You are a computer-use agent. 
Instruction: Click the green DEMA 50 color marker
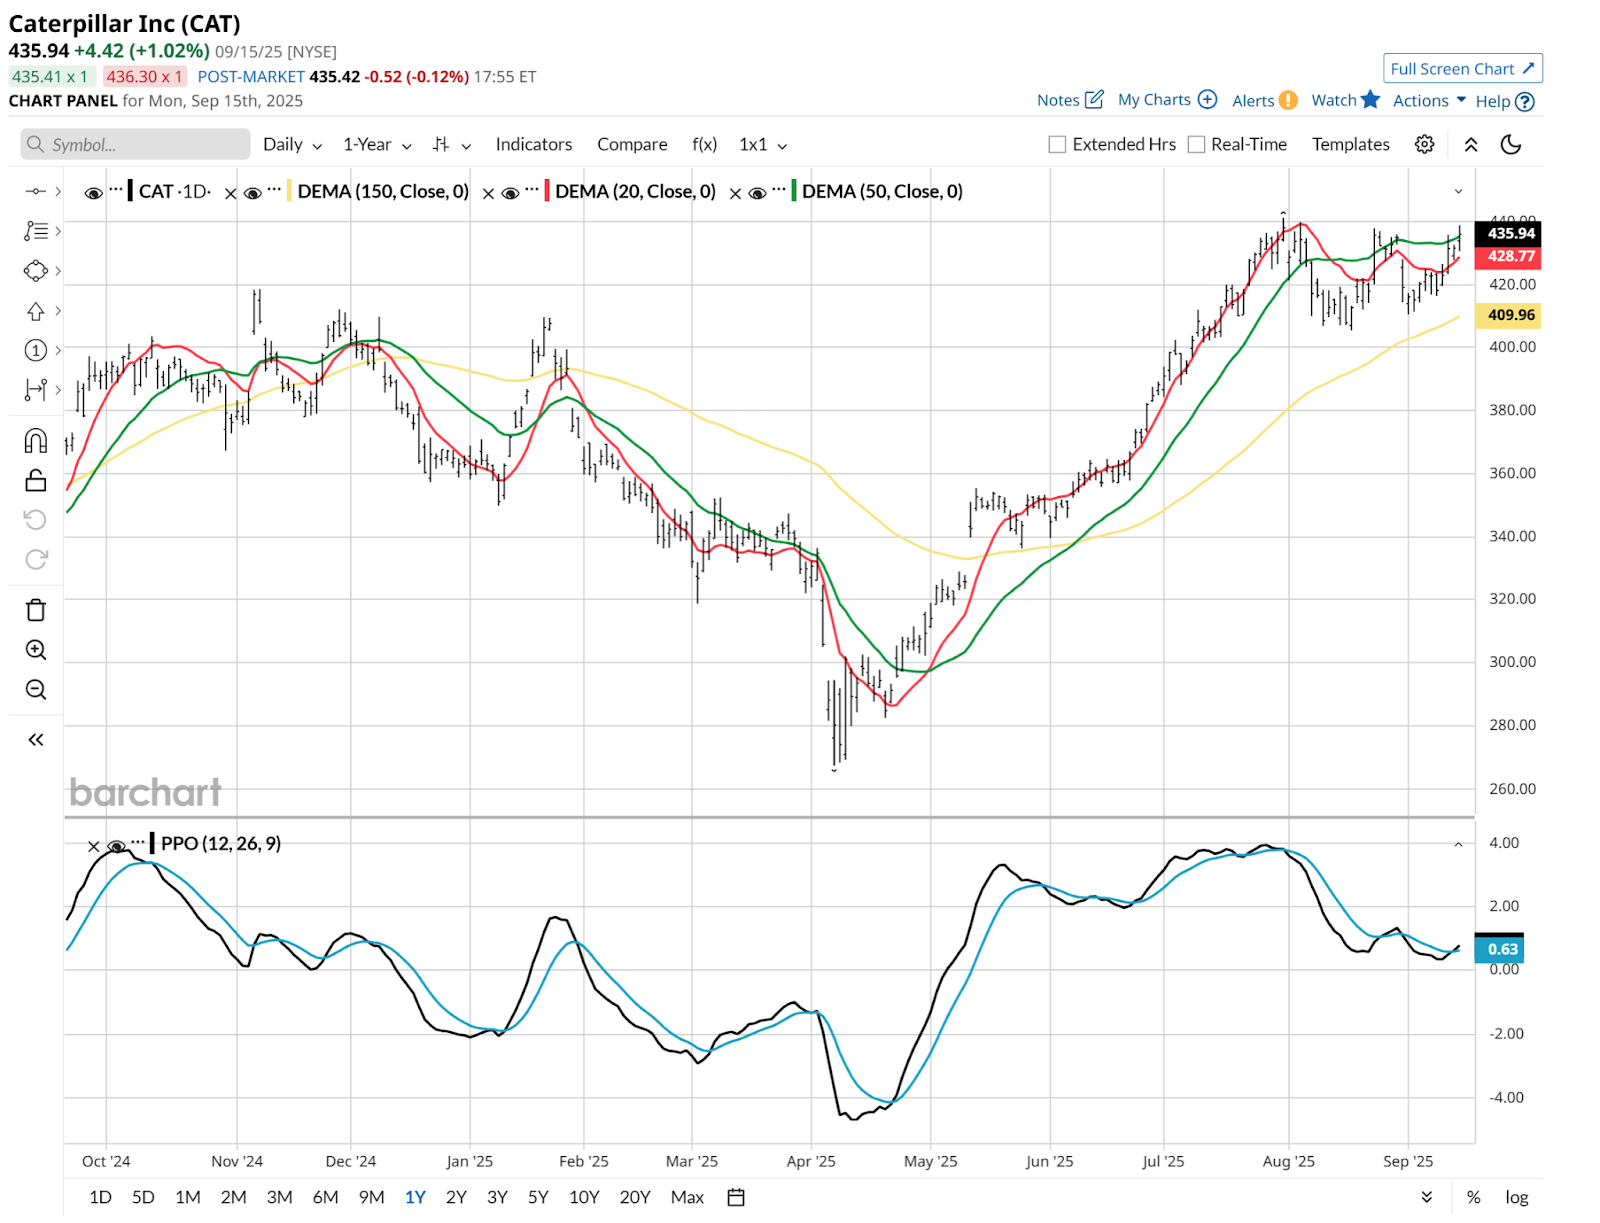click(x=794, y=191)
